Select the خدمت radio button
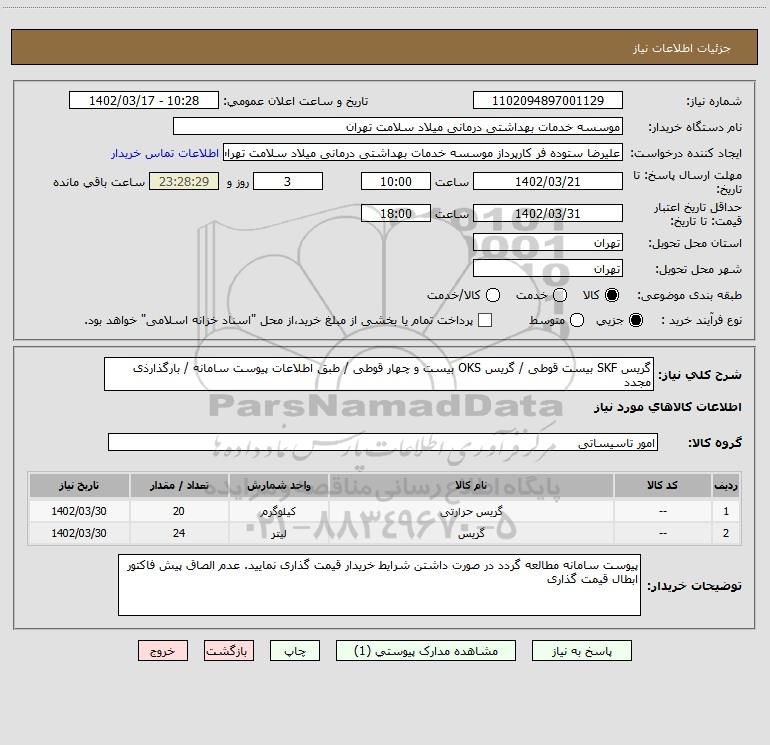770x745 pixels. pyautogui.click(x=560, y=295)
